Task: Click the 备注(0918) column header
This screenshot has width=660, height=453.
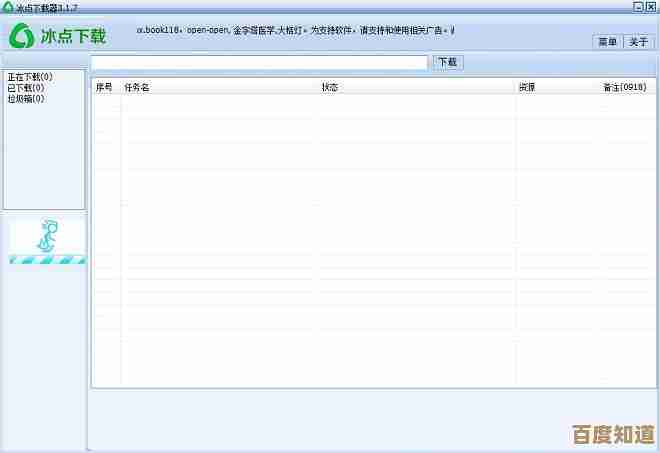Action: [x=624, y=87]
